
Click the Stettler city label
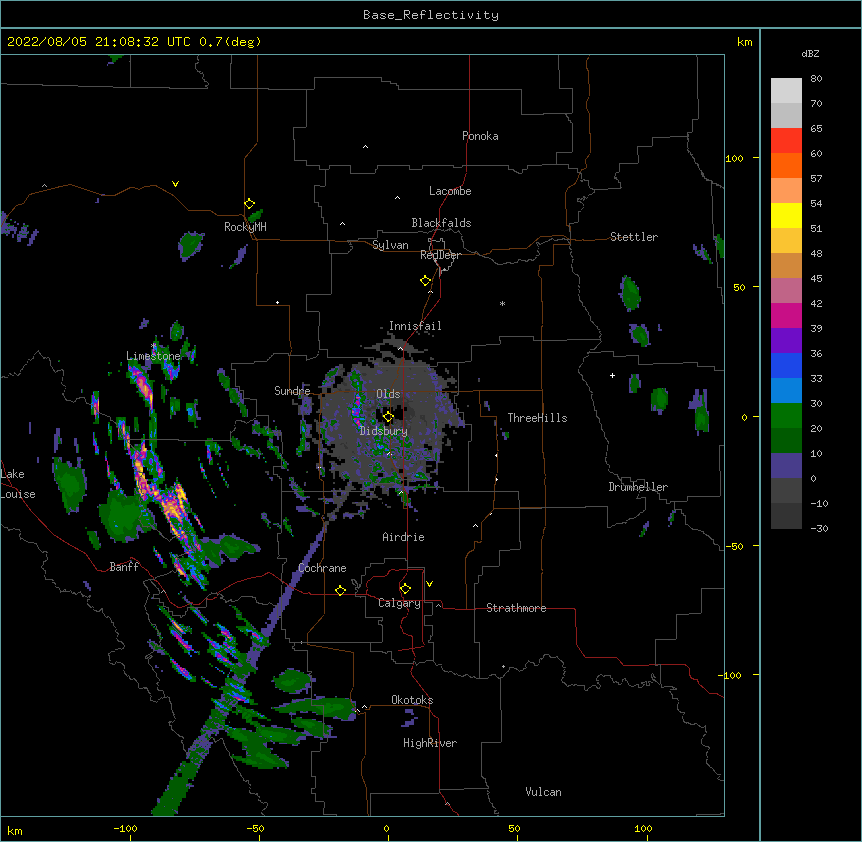[634, 237]
